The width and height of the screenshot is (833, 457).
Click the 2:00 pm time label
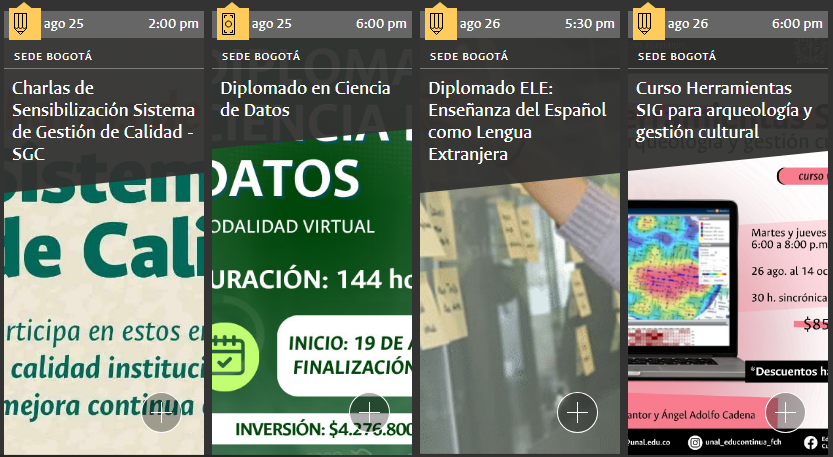173,24
